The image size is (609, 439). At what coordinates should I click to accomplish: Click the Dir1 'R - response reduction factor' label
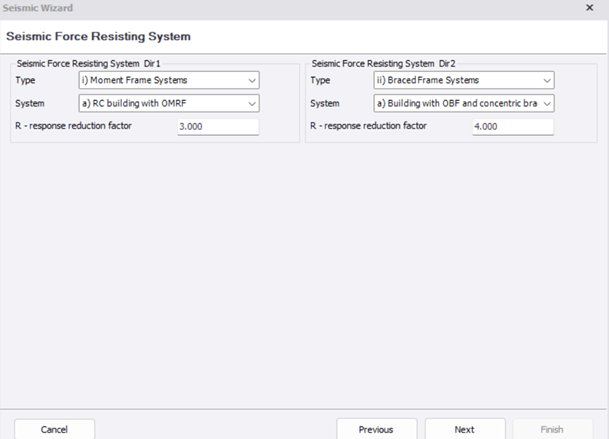[x=73, y=126]
